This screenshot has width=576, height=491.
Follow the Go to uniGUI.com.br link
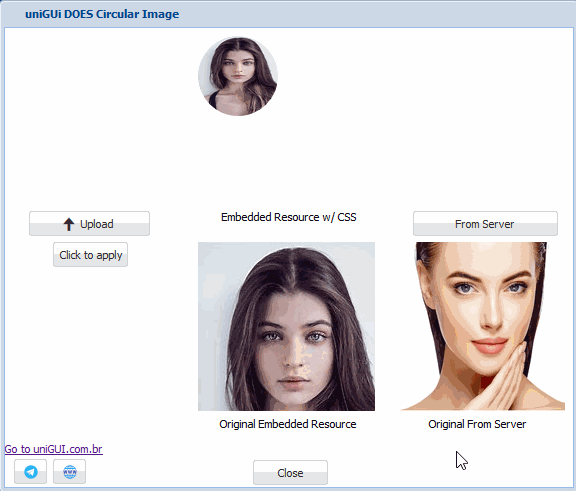click(x=54, y=449)
